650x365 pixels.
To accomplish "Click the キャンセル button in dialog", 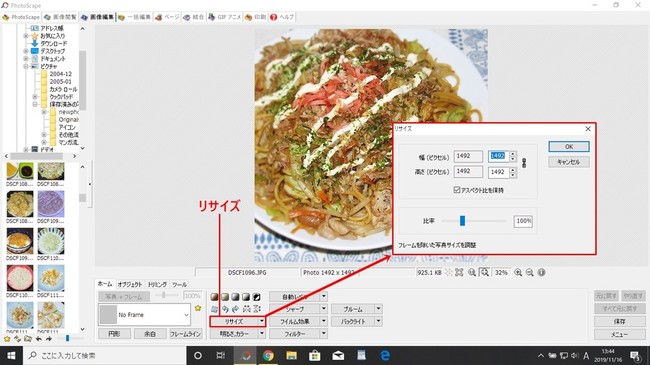I will 569,162.
